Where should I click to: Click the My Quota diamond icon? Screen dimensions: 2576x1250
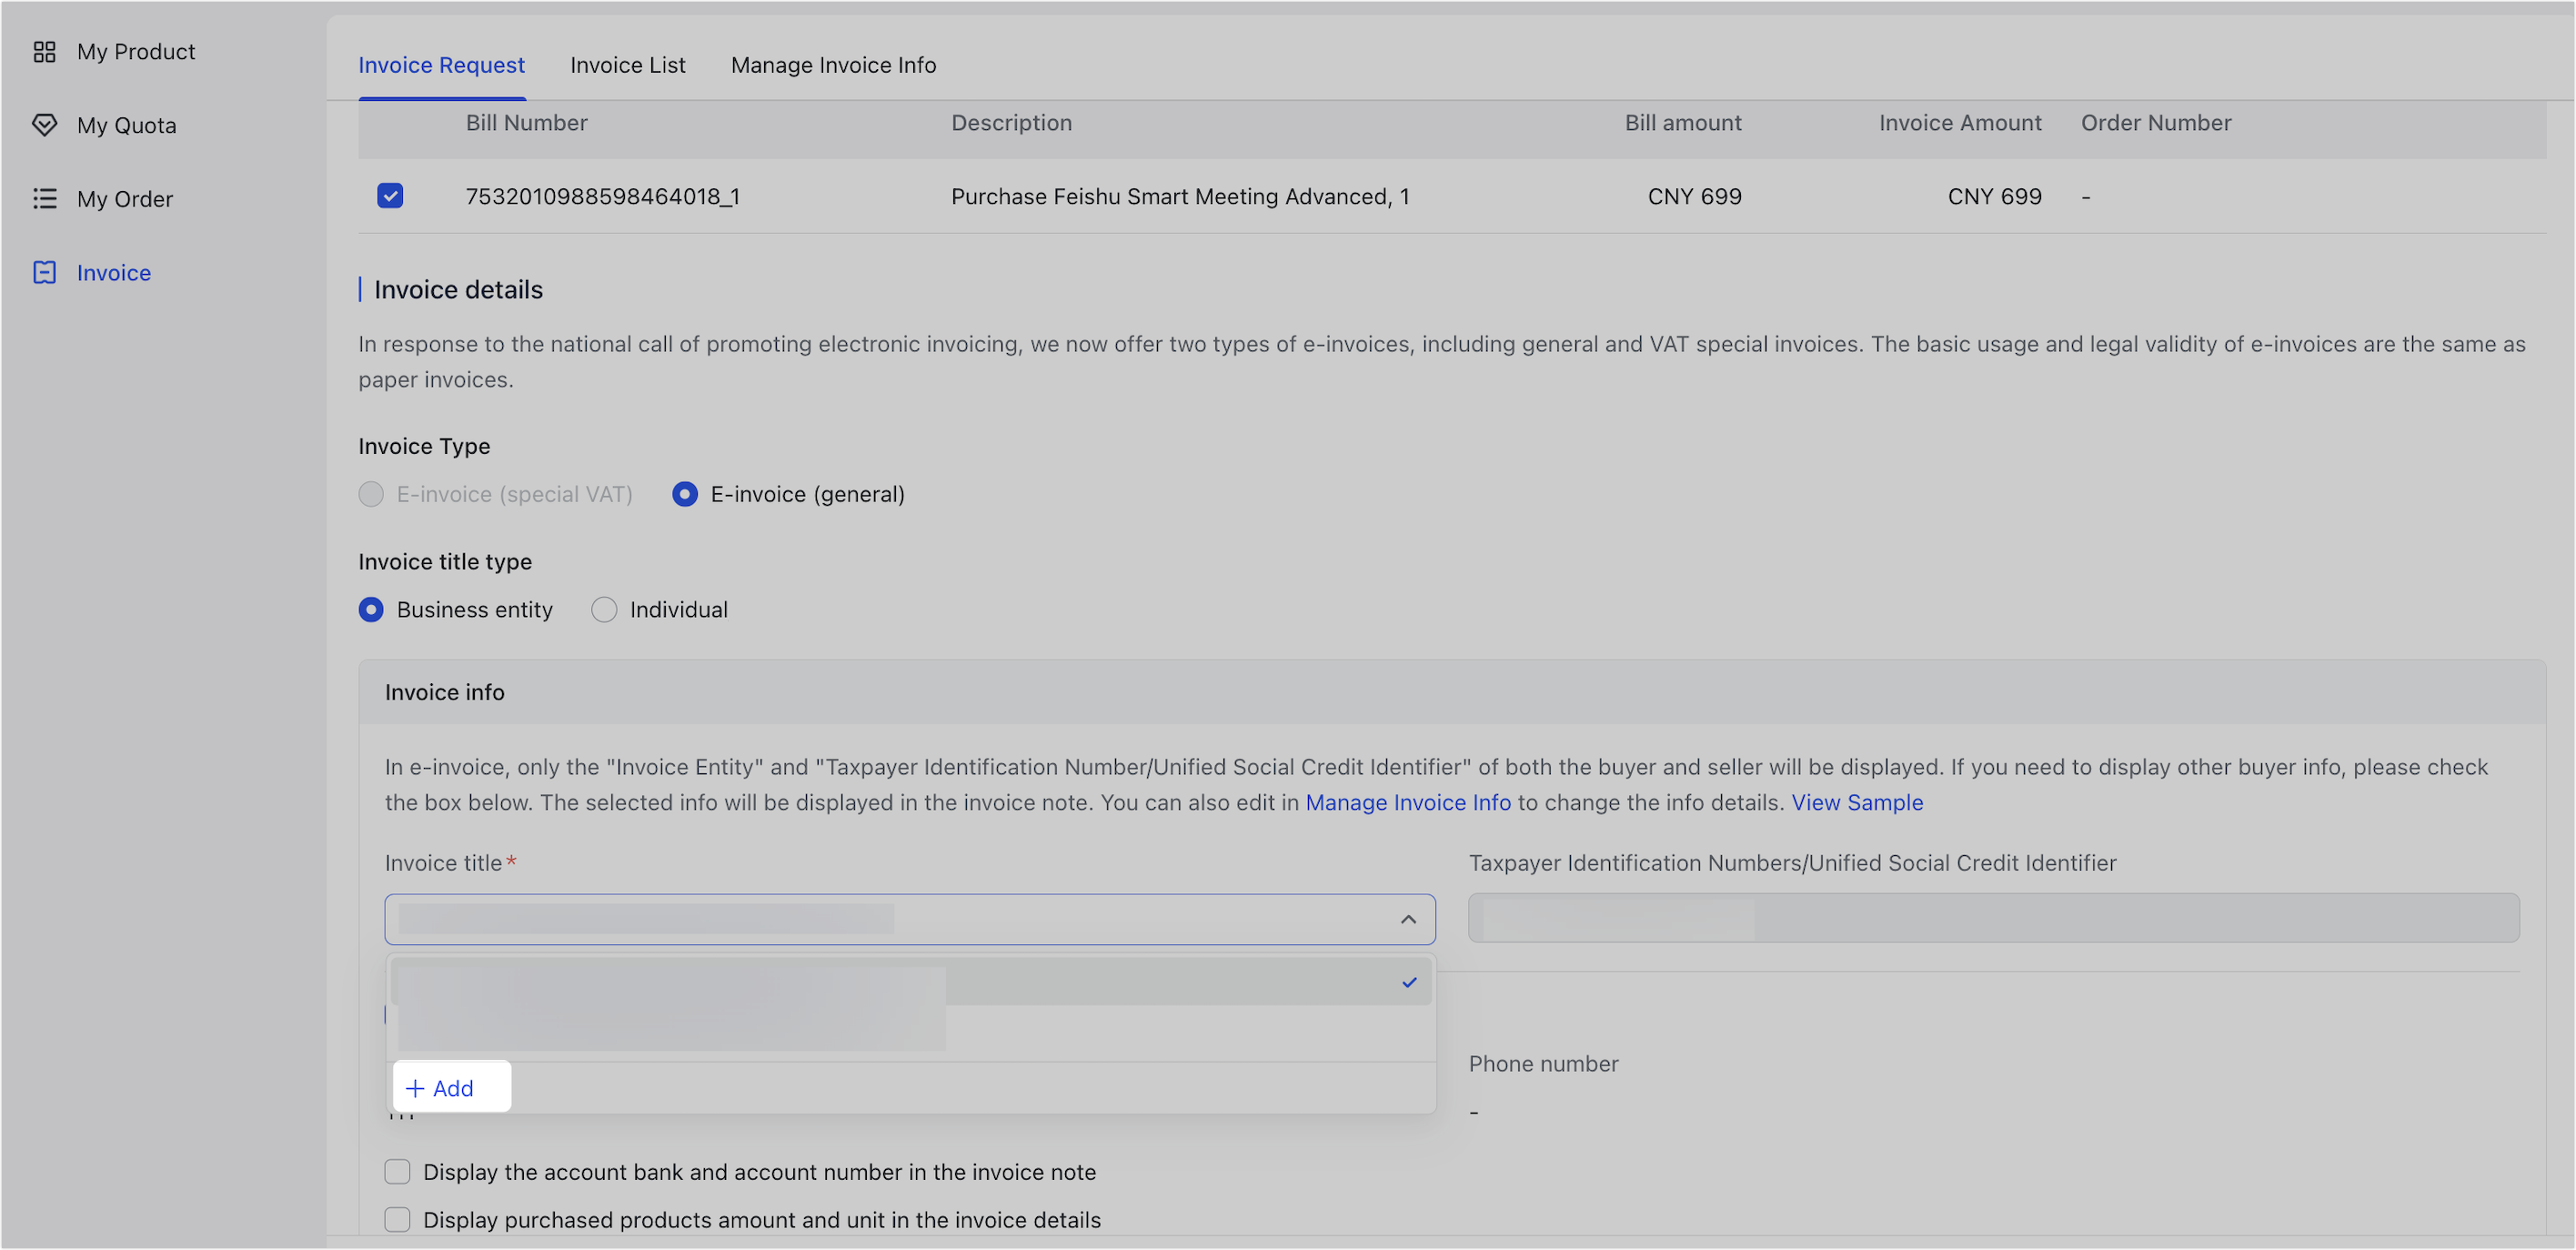(44, 125)
